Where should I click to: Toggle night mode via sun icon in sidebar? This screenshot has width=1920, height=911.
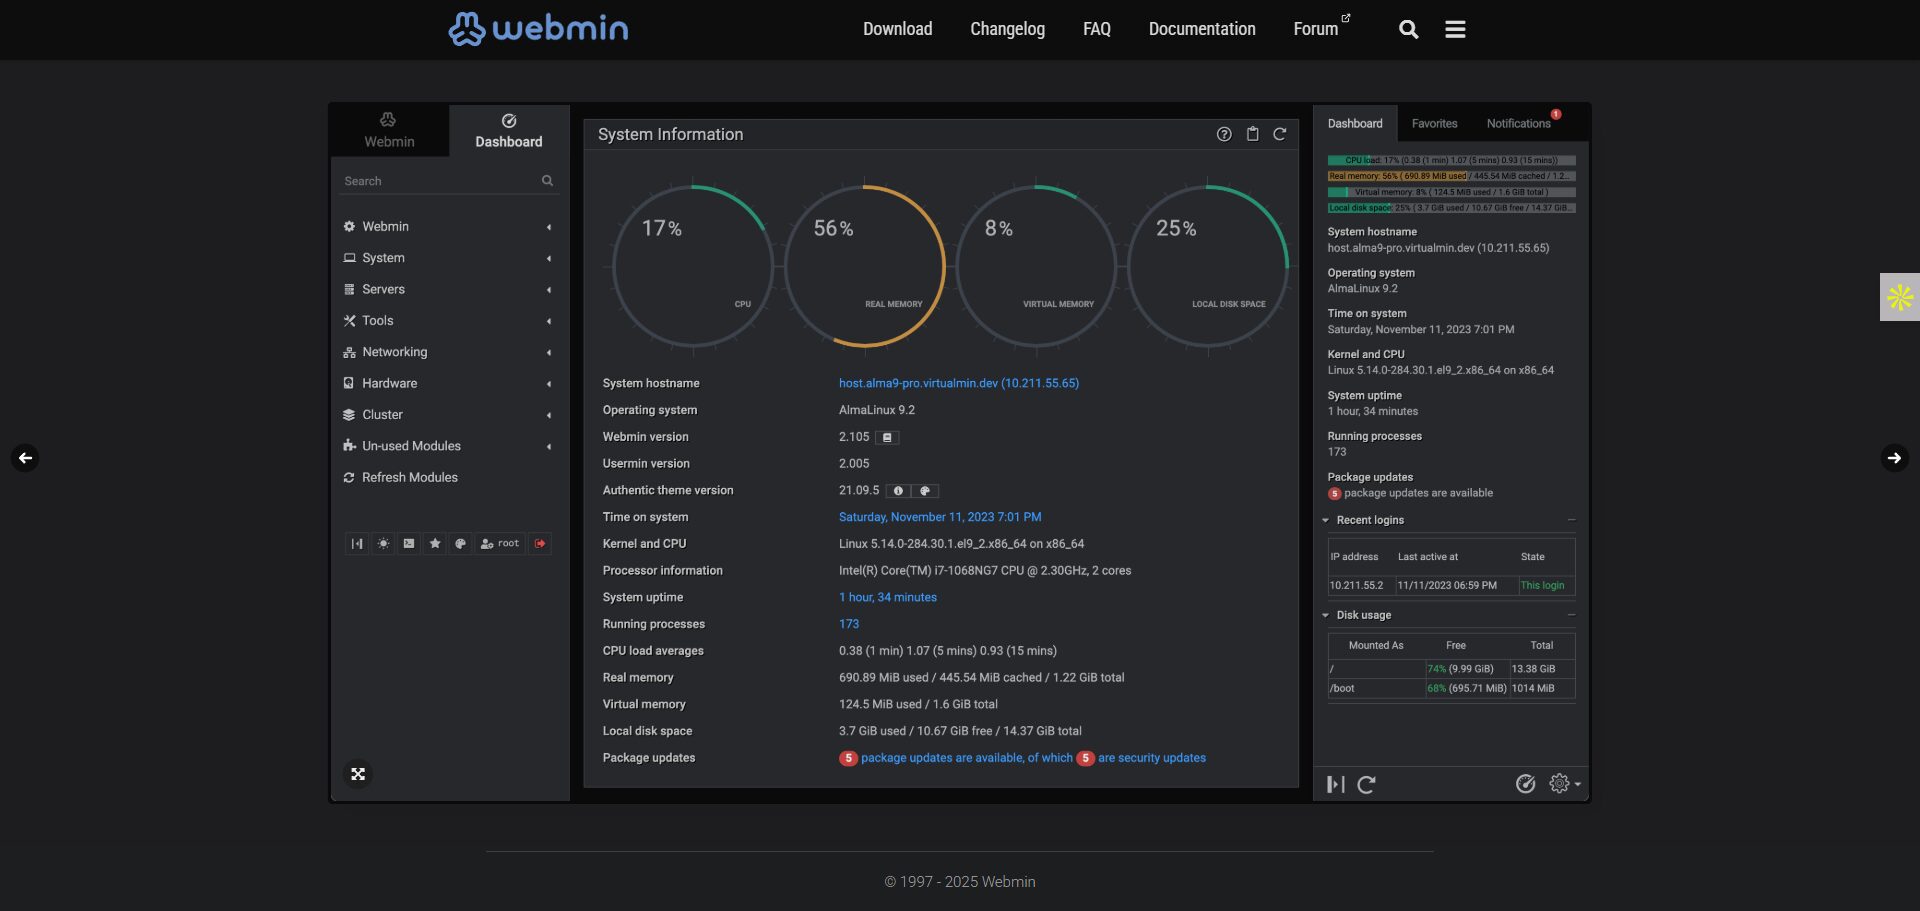pyautogui.click(x=383, y=544)
